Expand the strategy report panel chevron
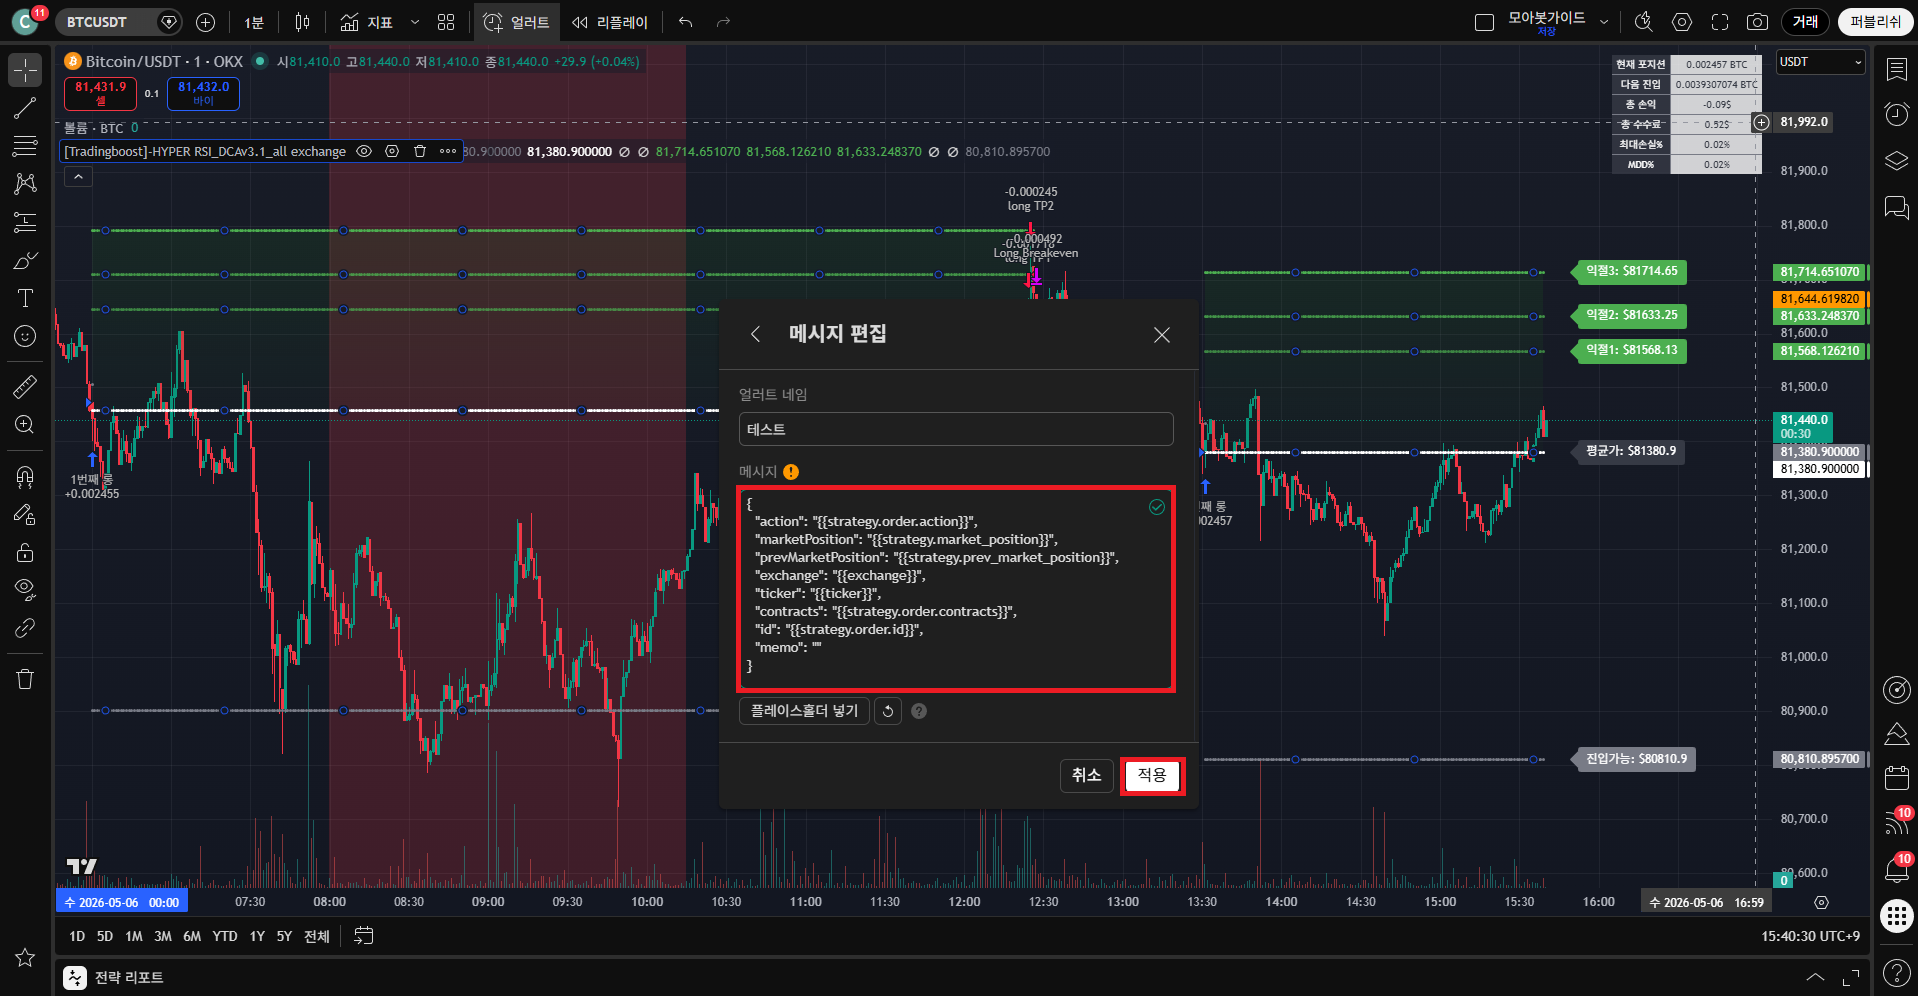 [1815, 977]
